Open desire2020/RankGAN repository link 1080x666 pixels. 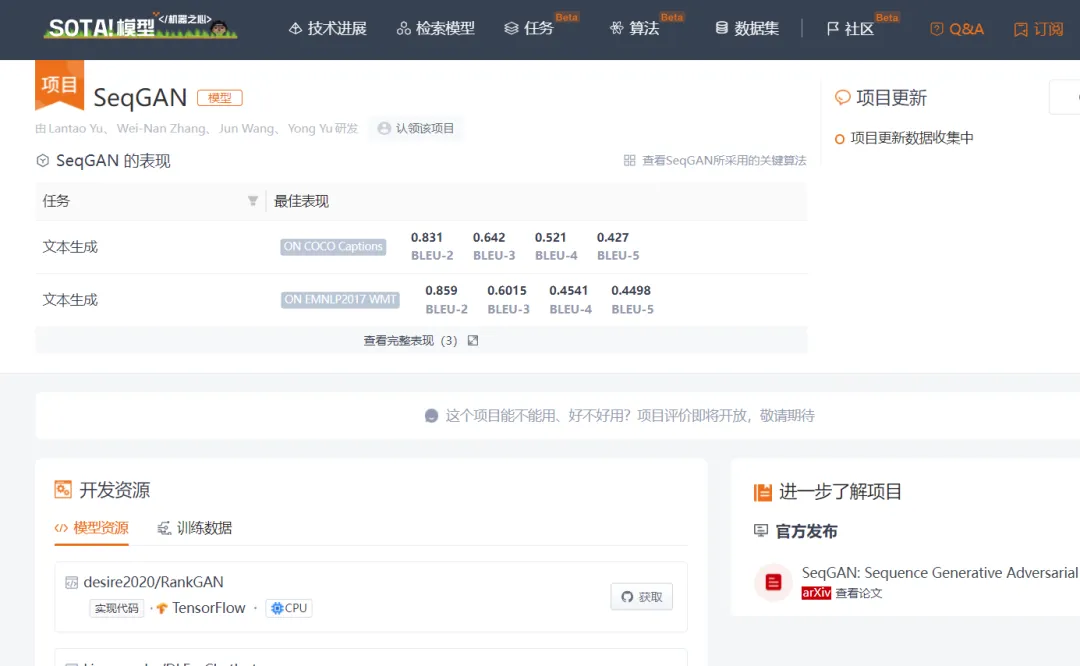(153, 582)
